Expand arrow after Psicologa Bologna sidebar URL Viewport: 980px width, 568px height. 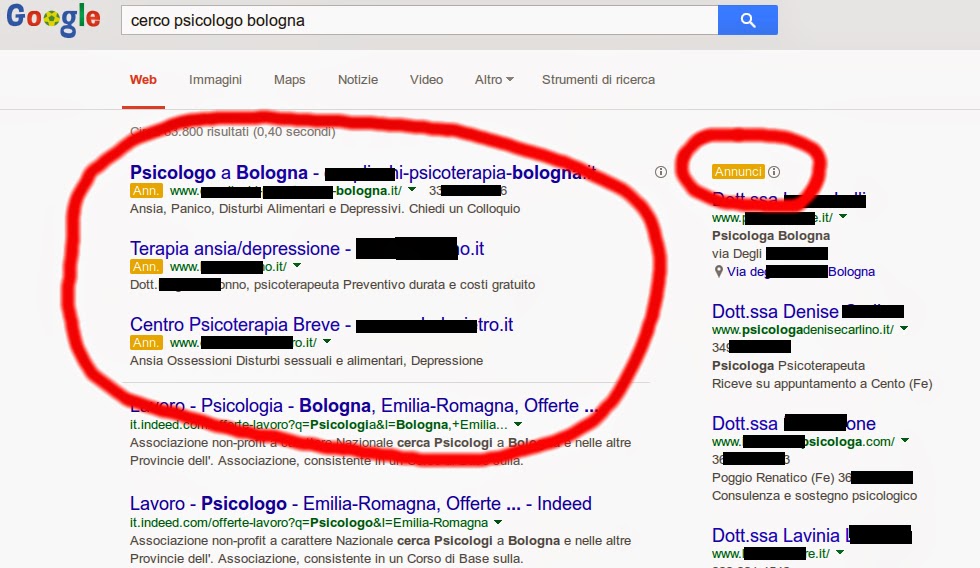[843, 217]
